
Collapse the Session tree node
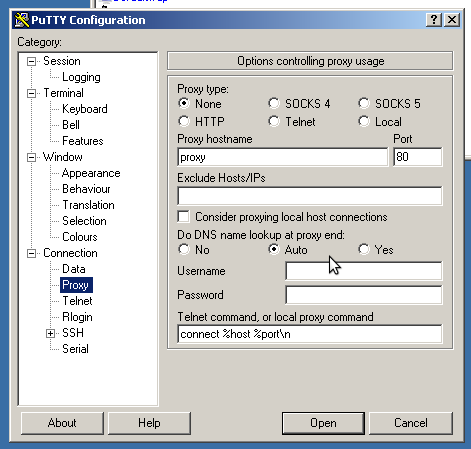pos(31,61)
